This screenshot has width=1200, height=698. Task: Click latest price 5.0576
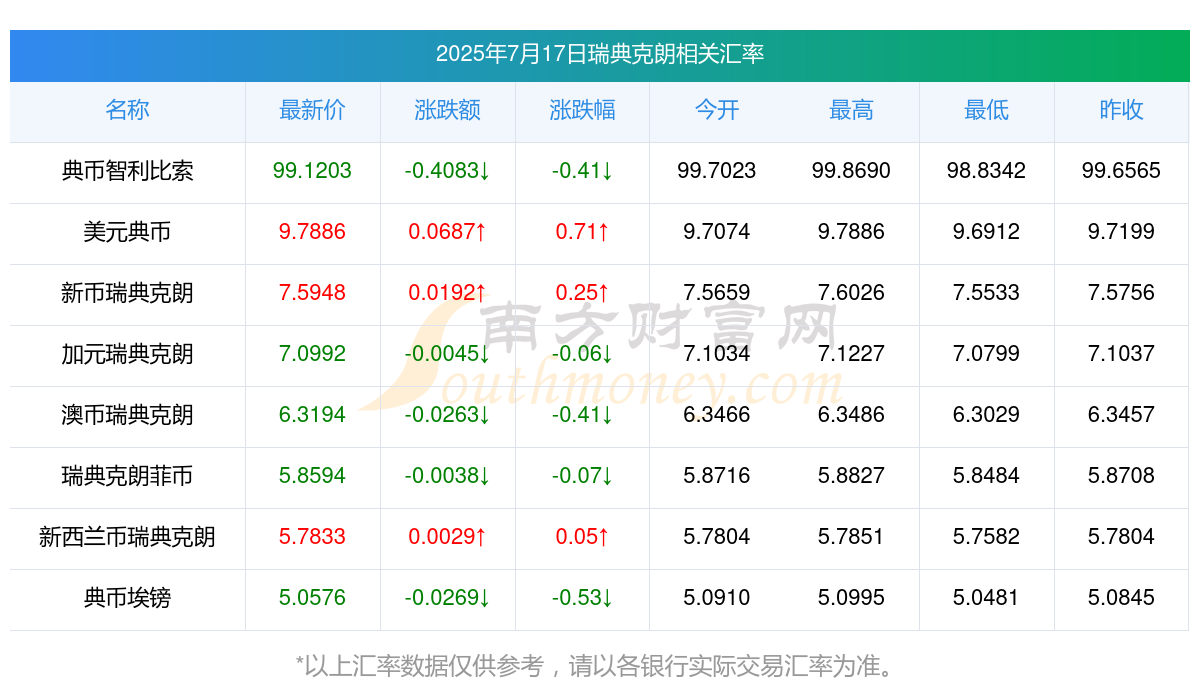[x=312, y=598]
